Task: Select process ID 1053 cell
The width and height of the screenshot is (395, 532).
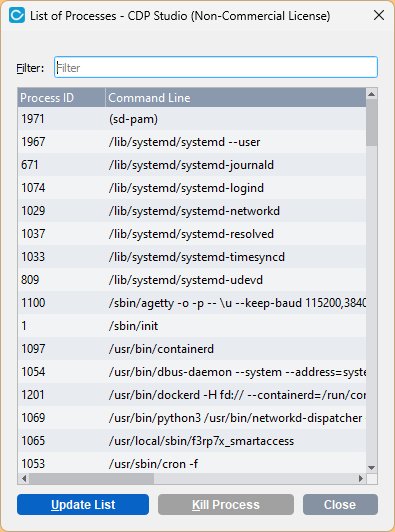Action: (x=62, y=463)
